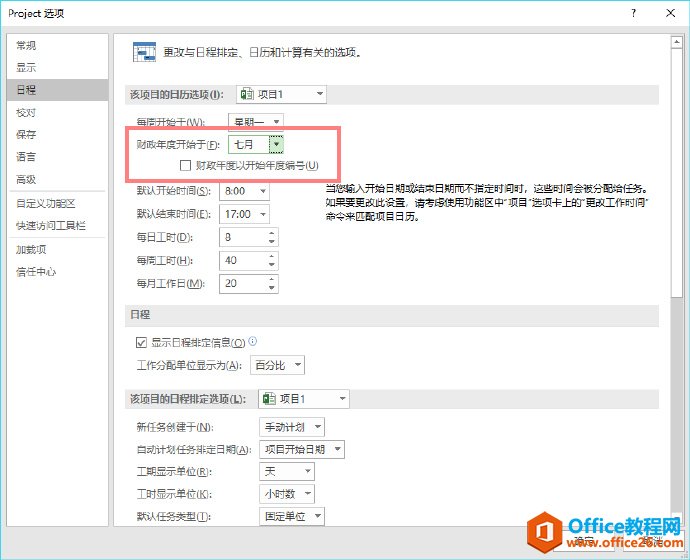Open 默认结束时间 17:00 dropdown
This screenshot has height=560, width=690.
click(x=244, y=214)
